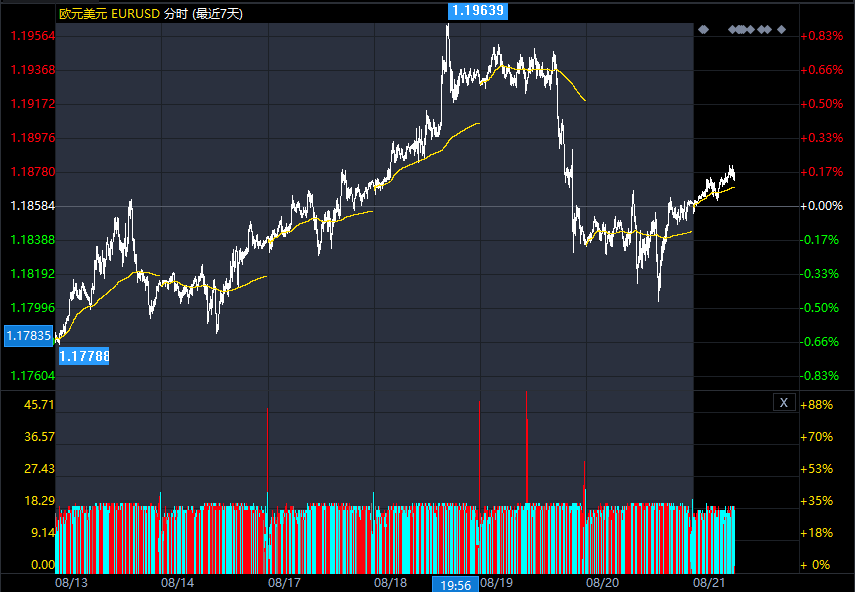The width and height of the screenshot is (855, 592).
Task: Click the +0.66% percentage label
Action: point(822,70)
